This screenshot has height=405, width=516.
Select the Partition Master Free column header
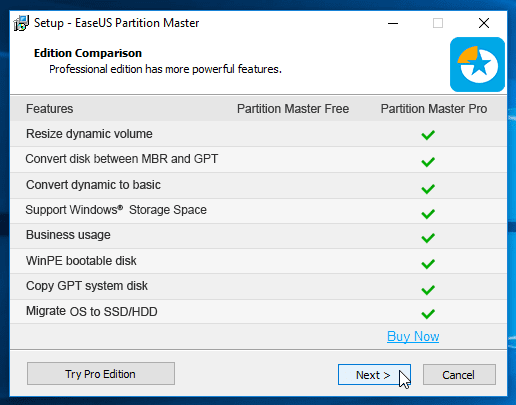coord(293,109)
